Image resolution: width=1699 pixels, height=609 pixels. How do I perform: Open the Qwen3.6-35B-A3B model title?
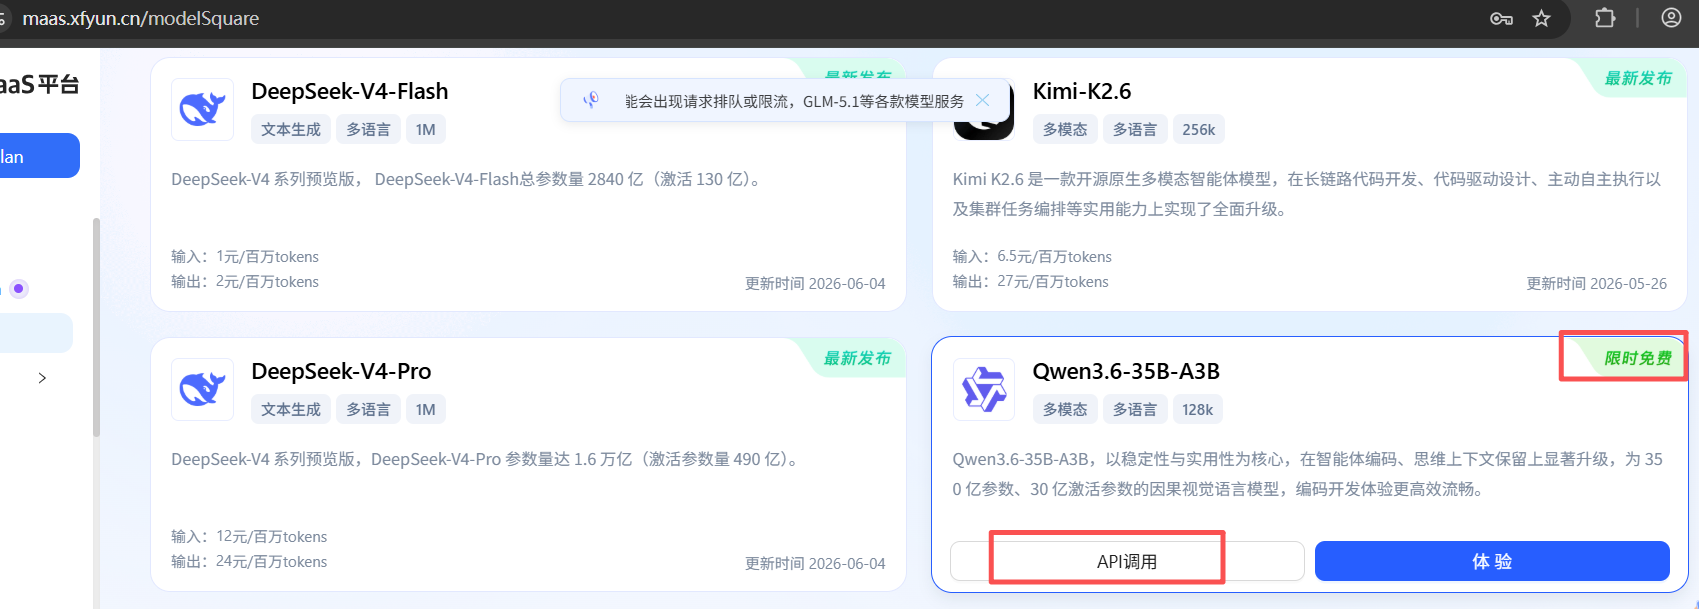pyautogui.click(x=1126, y=371)
